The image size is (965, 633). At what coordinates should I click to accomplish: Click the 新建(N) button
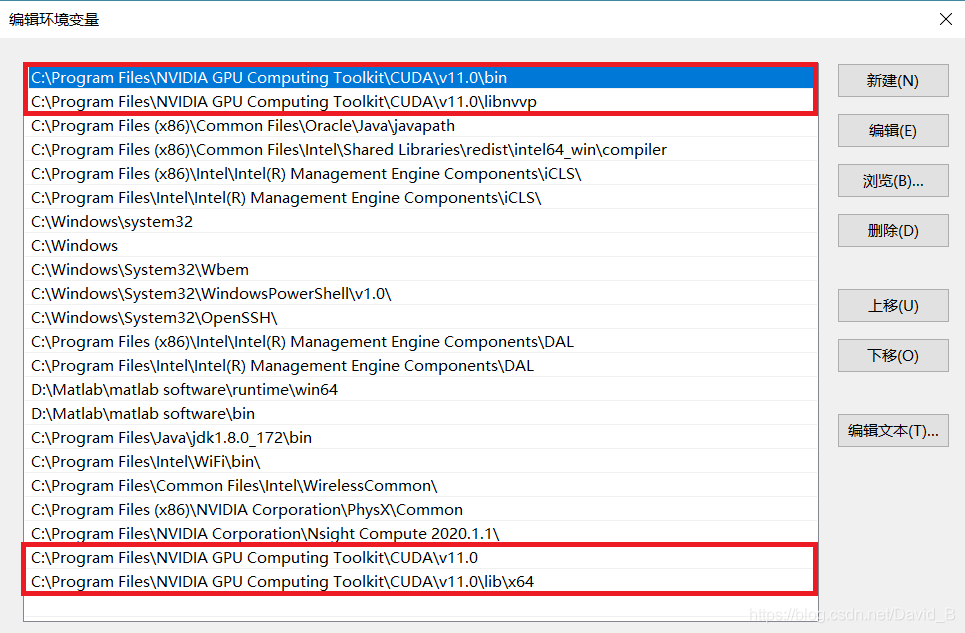[x=893, y=81]
